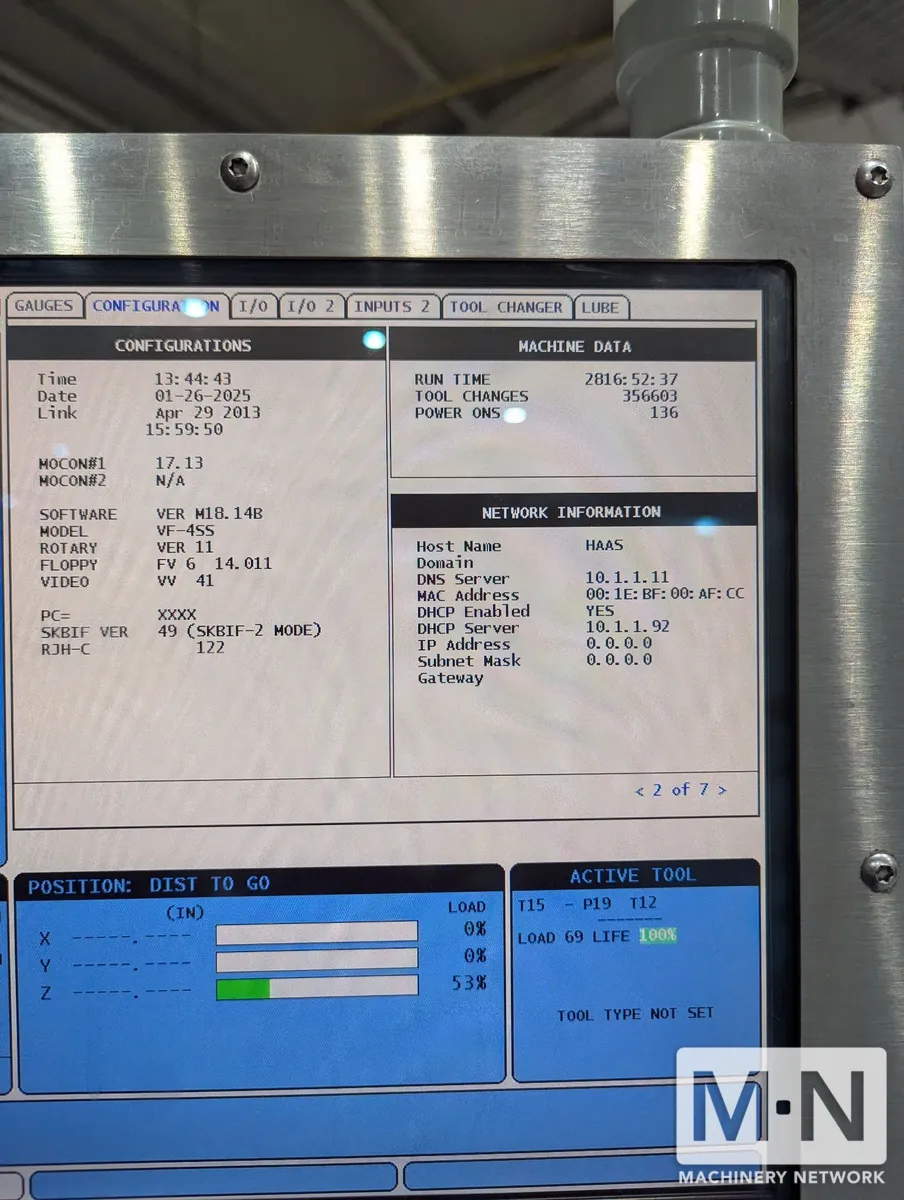Screen dimensions: 904x1200
Task: Click the TOOL TYPE NOT SET text
Action: point(635,1014)
